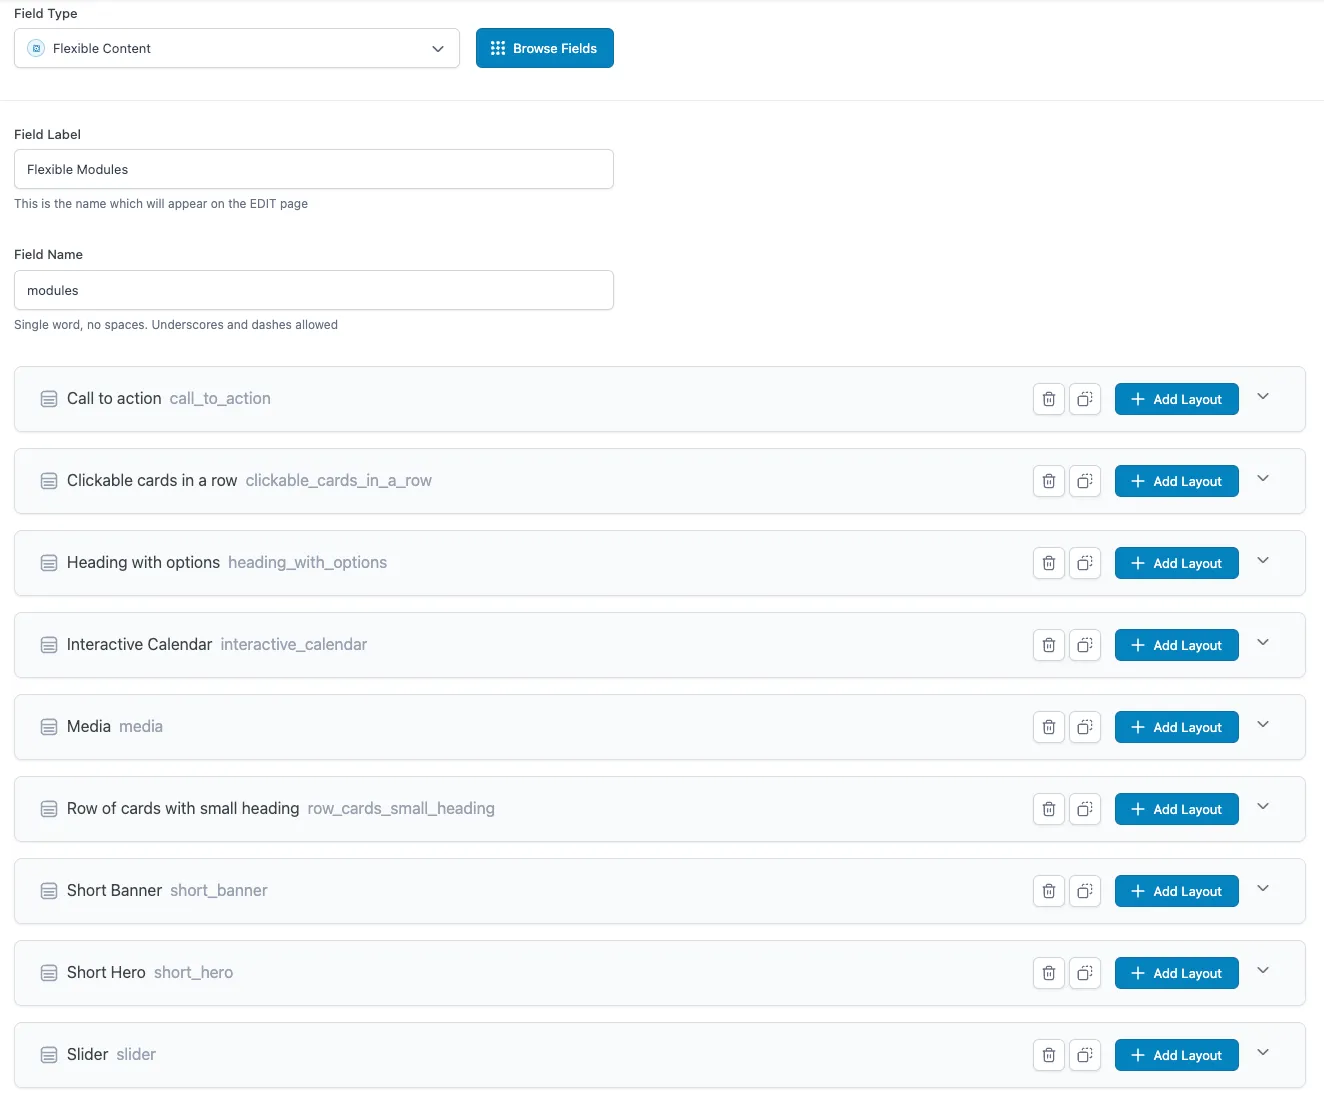
Task: Click the Interactive Calendar drag handle icon
Action: pyautogui.click(x=49, y=645)
